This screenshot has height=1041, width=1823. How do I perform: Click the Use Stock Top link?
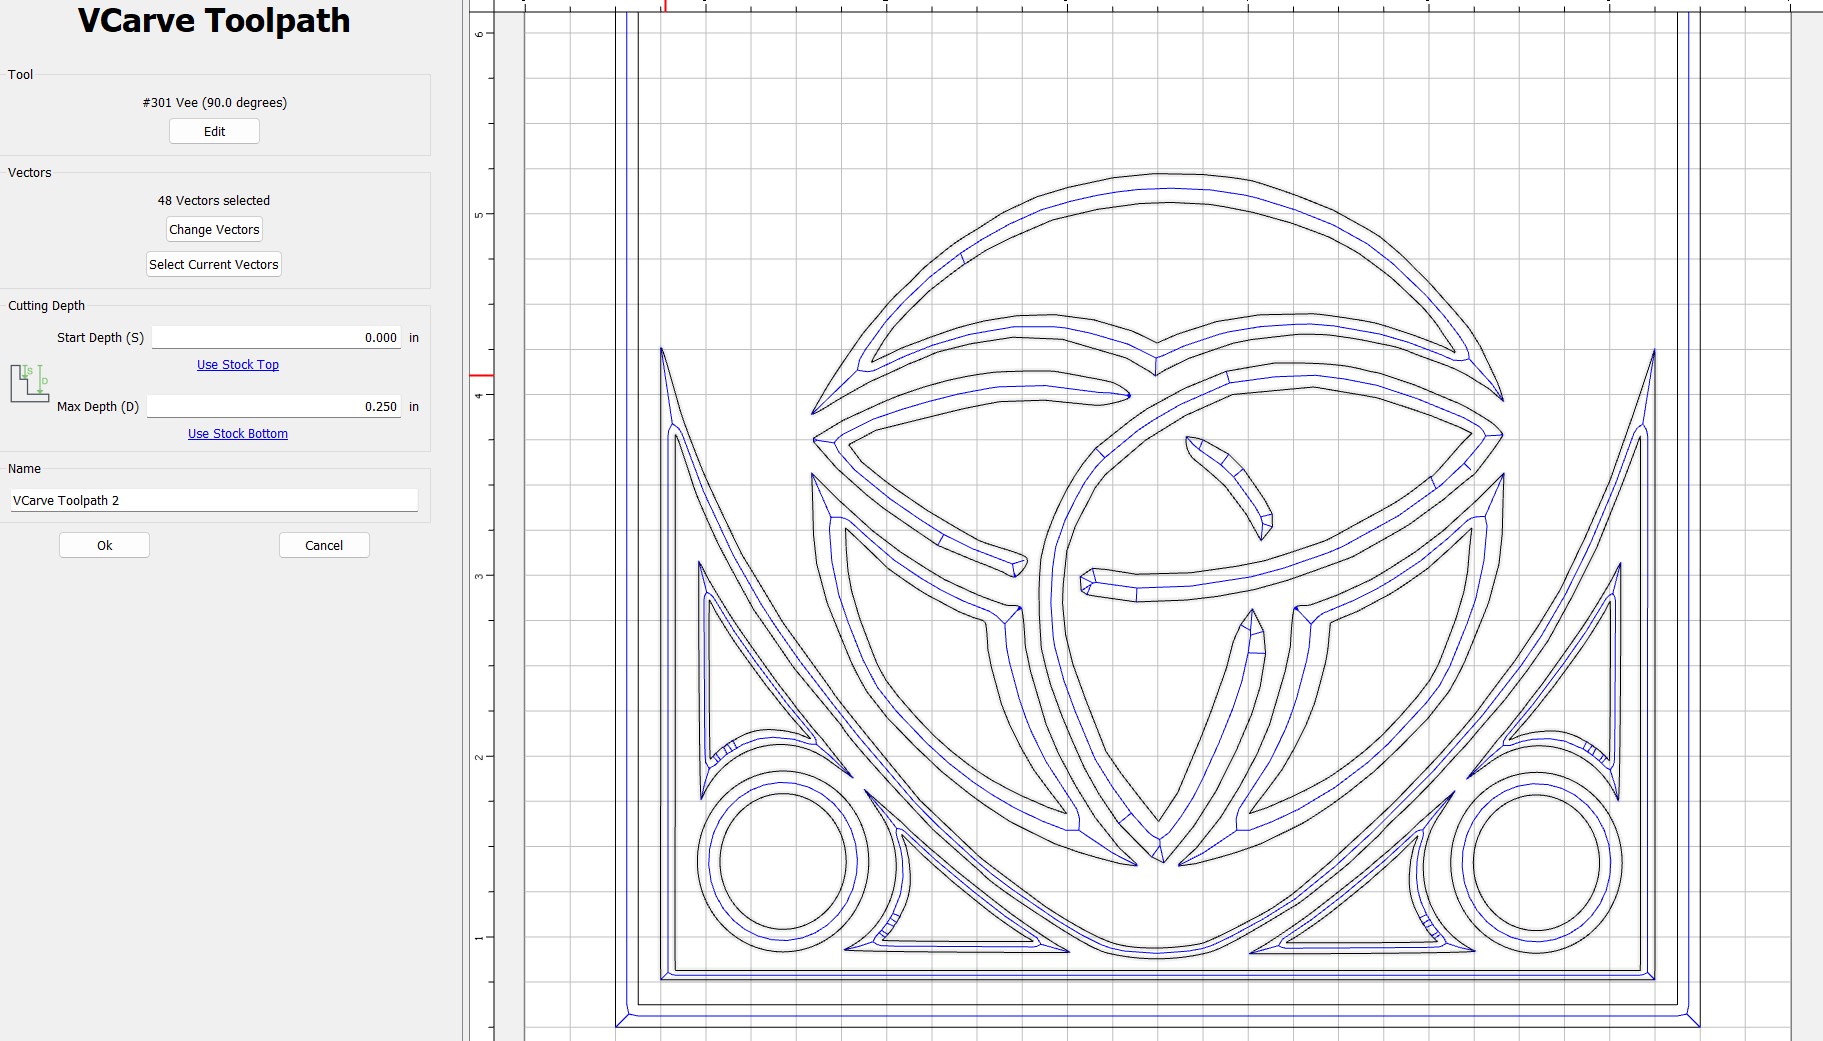238,365
